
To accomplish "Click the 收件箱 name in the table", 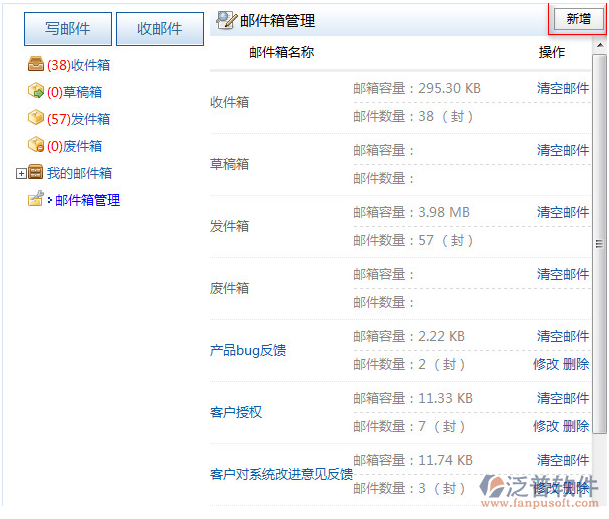I will (229, 103).
